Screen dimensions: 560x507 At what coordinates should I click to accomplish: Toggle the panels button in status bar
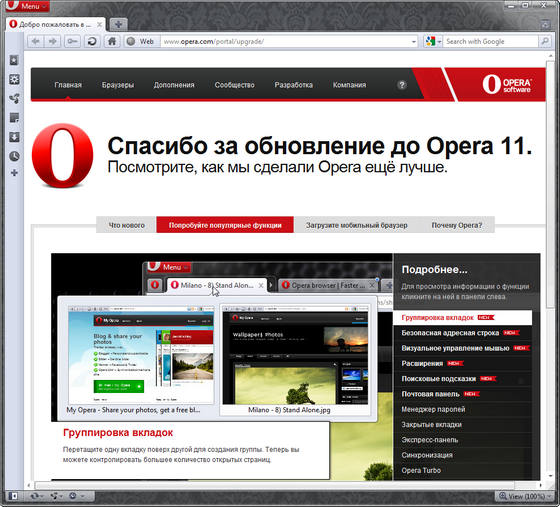pyautogui.click(x=13, y=496)
